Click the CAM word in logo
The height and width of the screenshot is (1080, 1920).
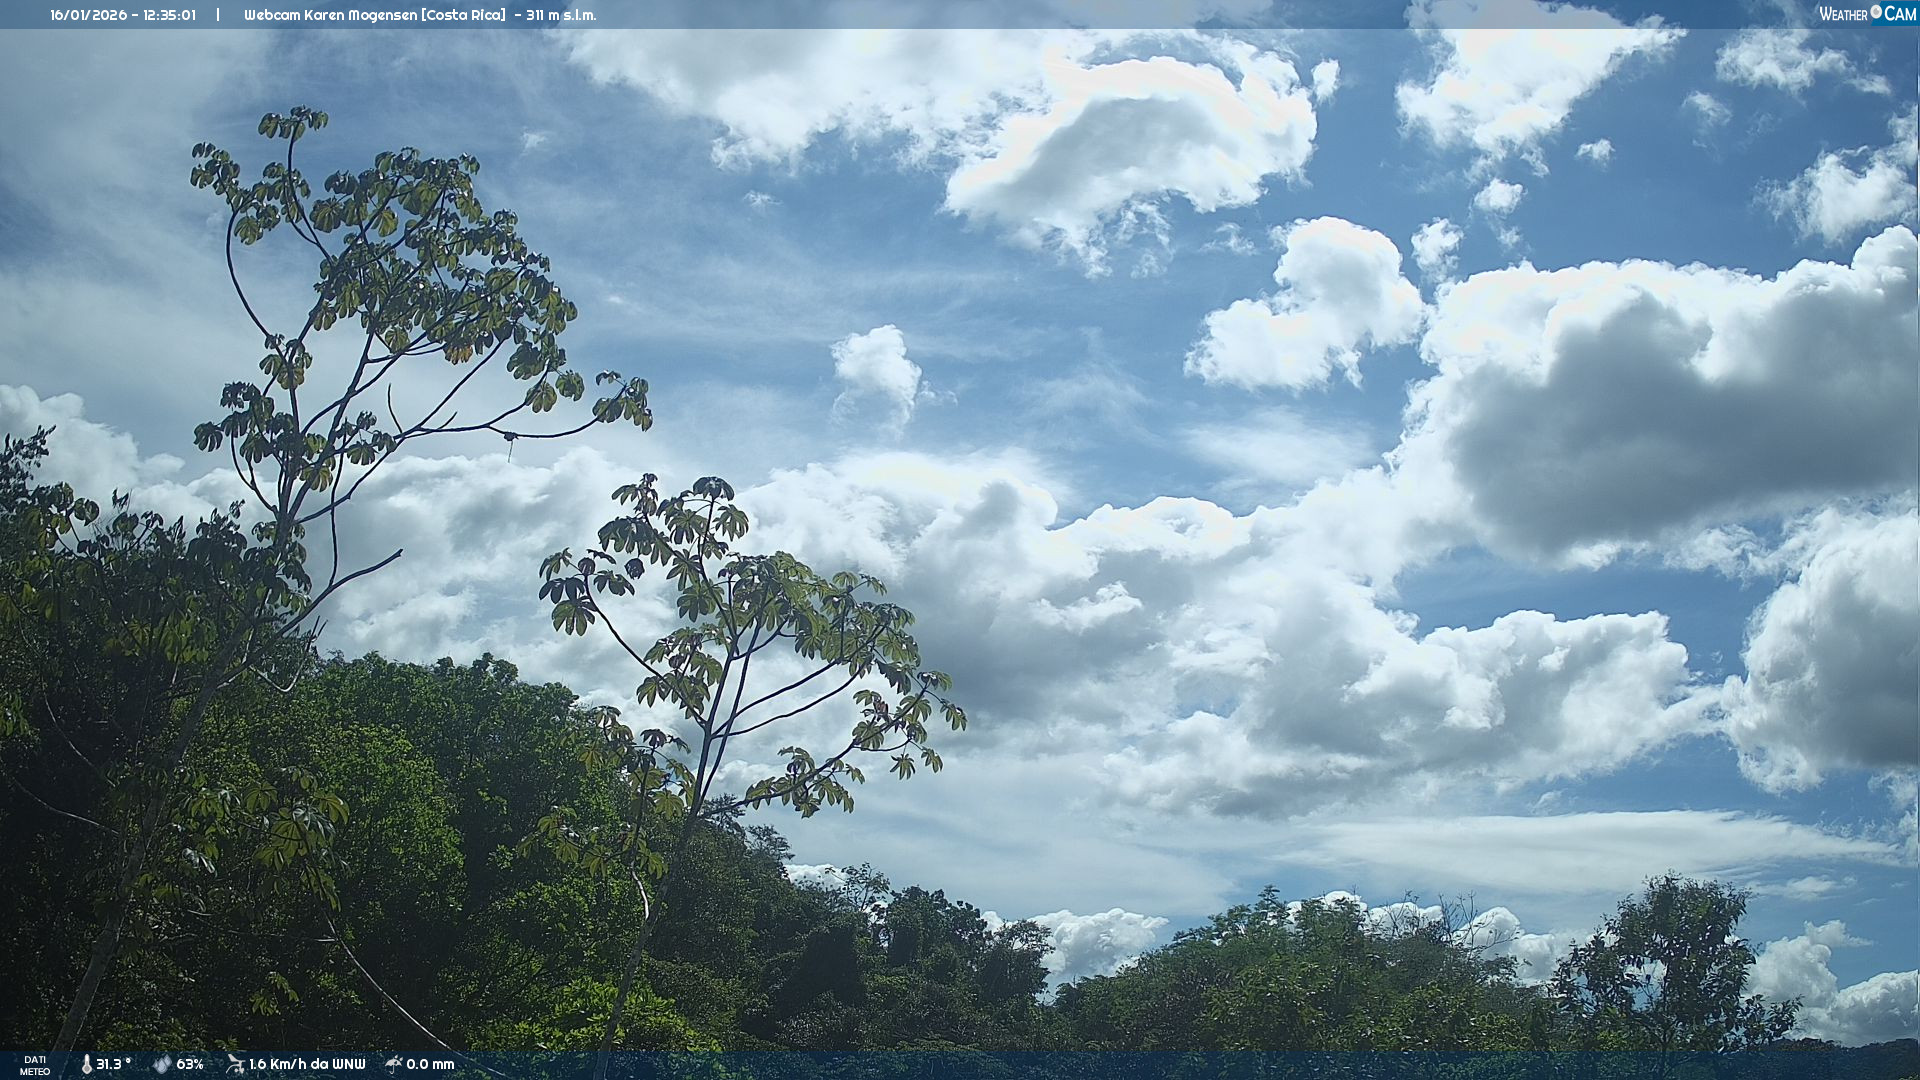(x=1900, y=14)
